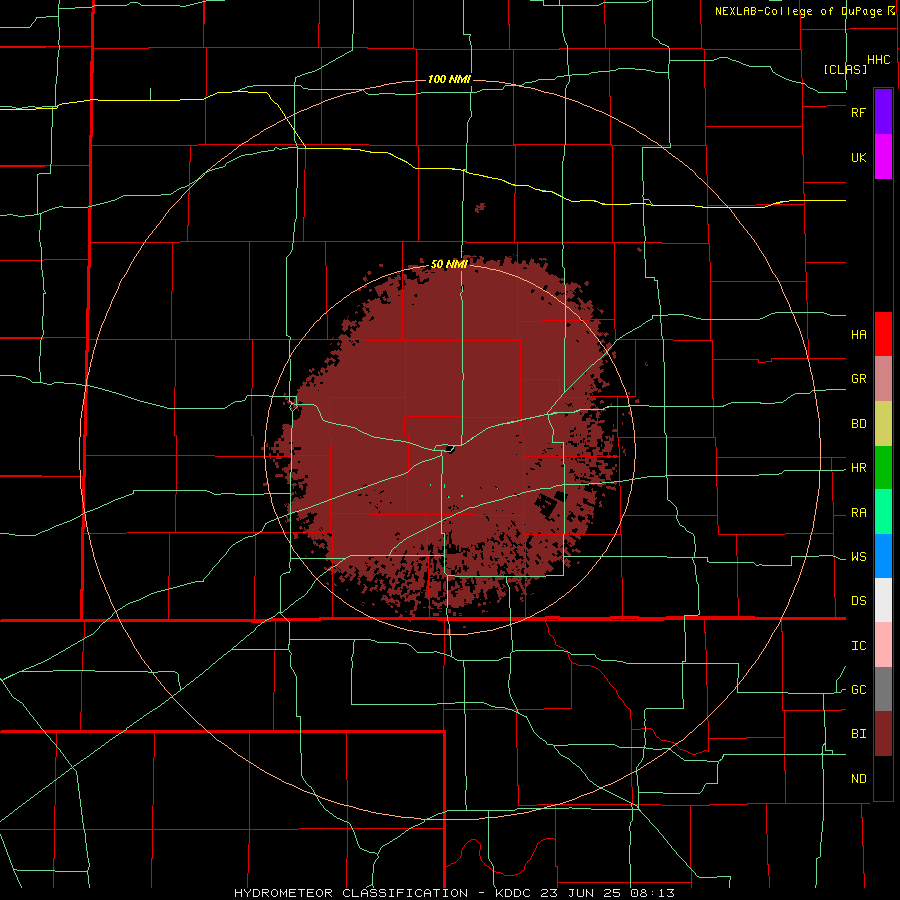This screenshot has height=900, width=900.
Task: Click the RF legend label
Action: click(859, 113)
